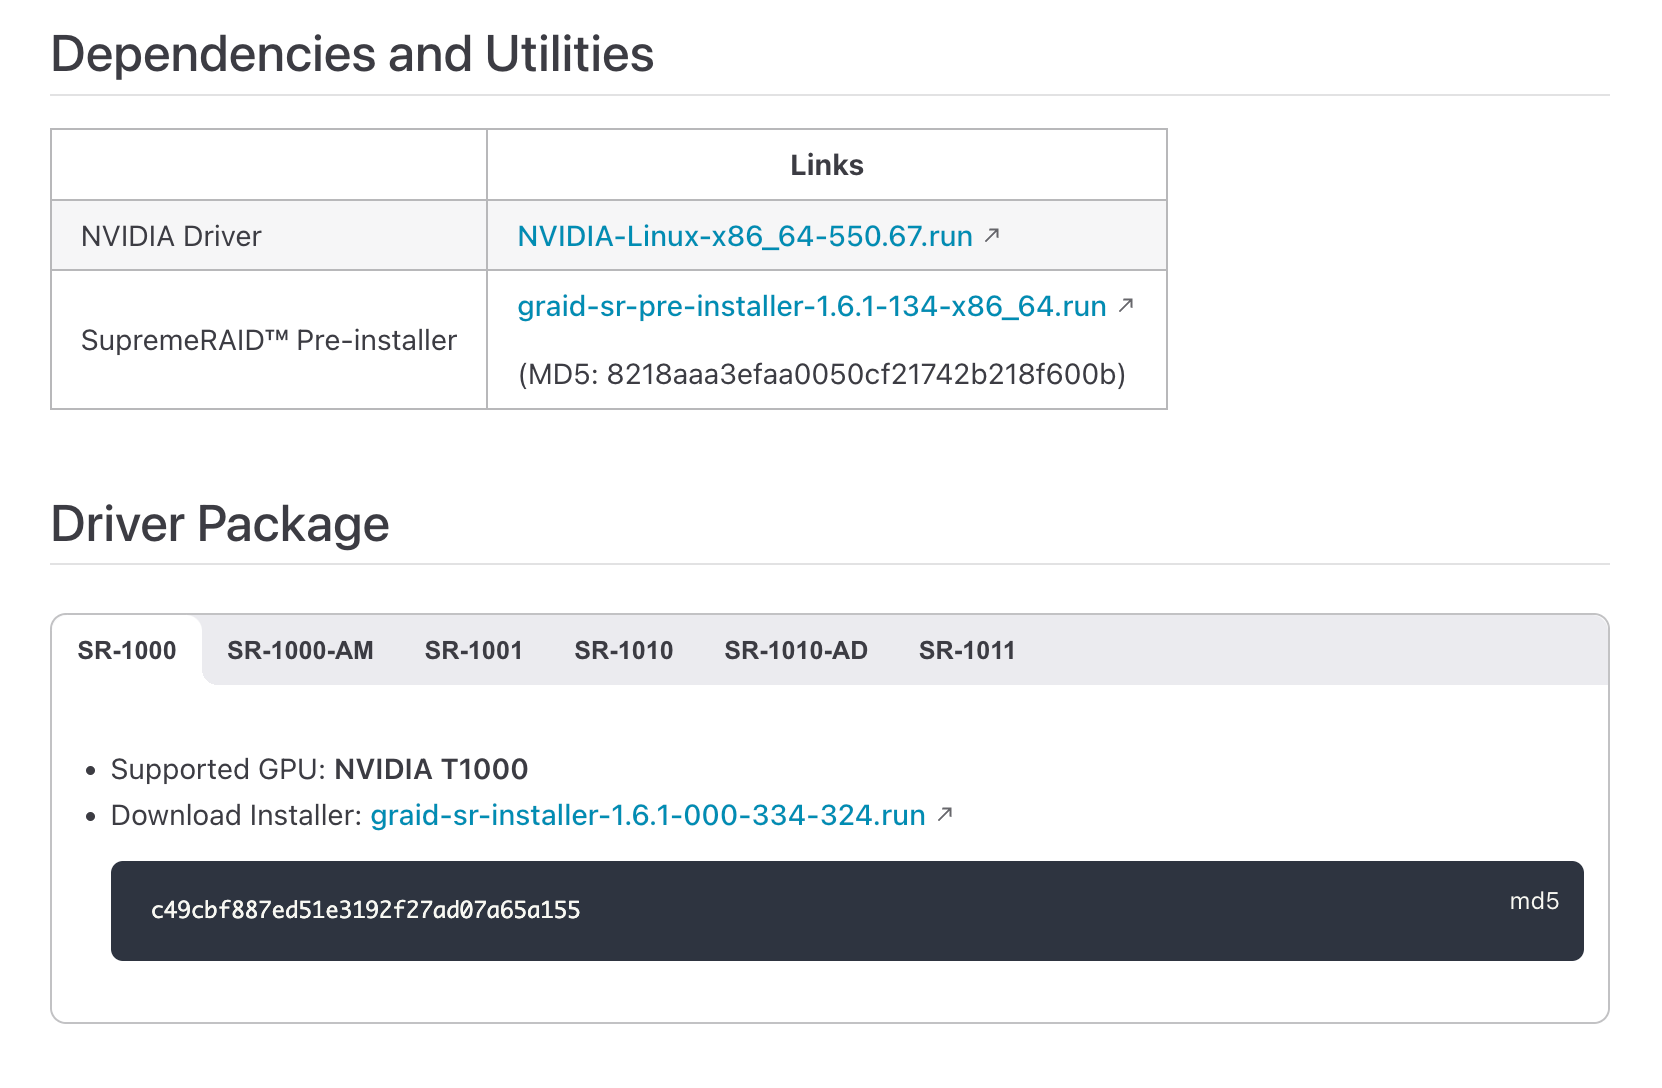
Task: Click external-link arrow icon after pre-installer link
Action: [x=1126, y=305]
